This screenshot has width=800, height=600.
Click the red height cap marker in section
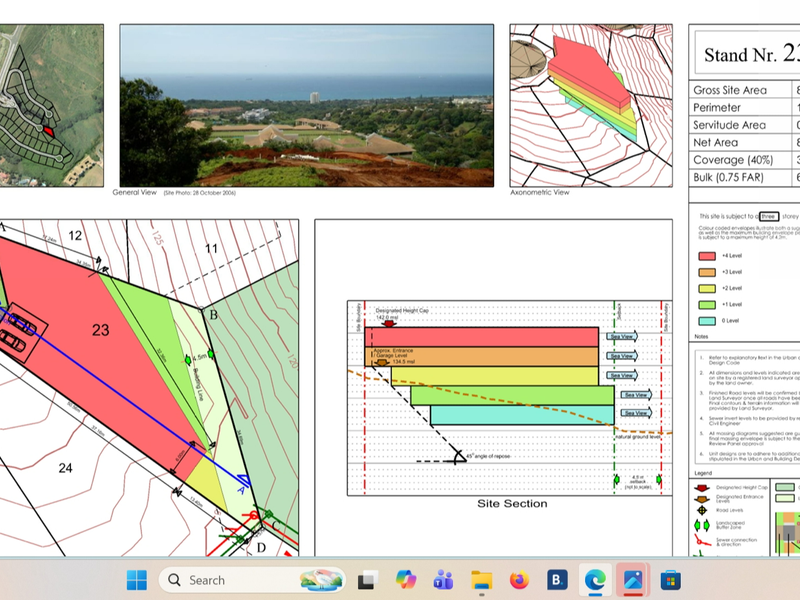pyautogui.click(x=389, y=323)
